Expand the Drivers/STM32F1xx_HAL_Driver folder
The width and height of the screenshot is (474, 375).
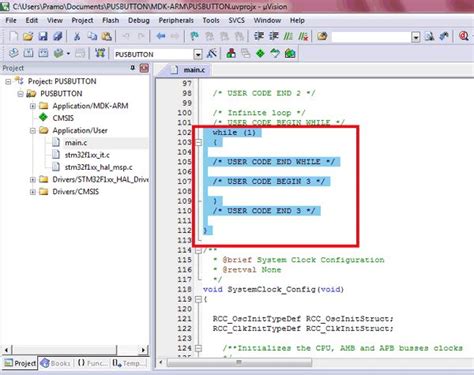click(33, 180)
